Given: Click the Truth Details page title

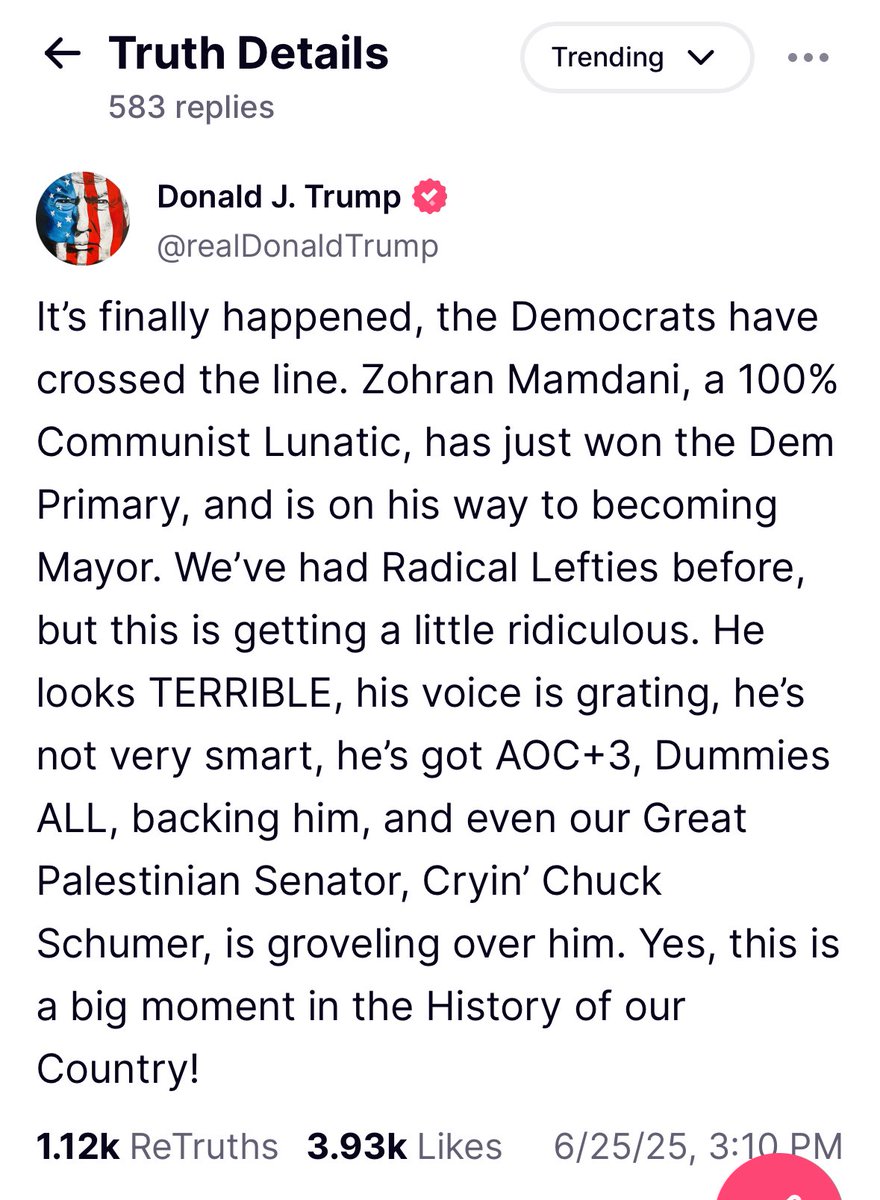Looking at the screenshot, I should click(248, 53).
